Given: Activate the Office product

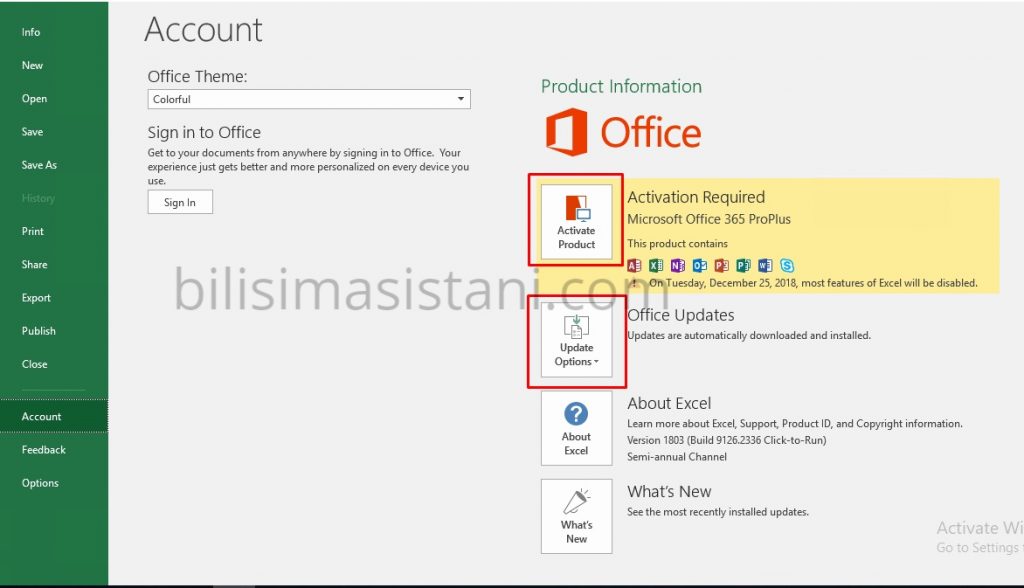Looking at the screenshot, I should (x=576, y=221).
